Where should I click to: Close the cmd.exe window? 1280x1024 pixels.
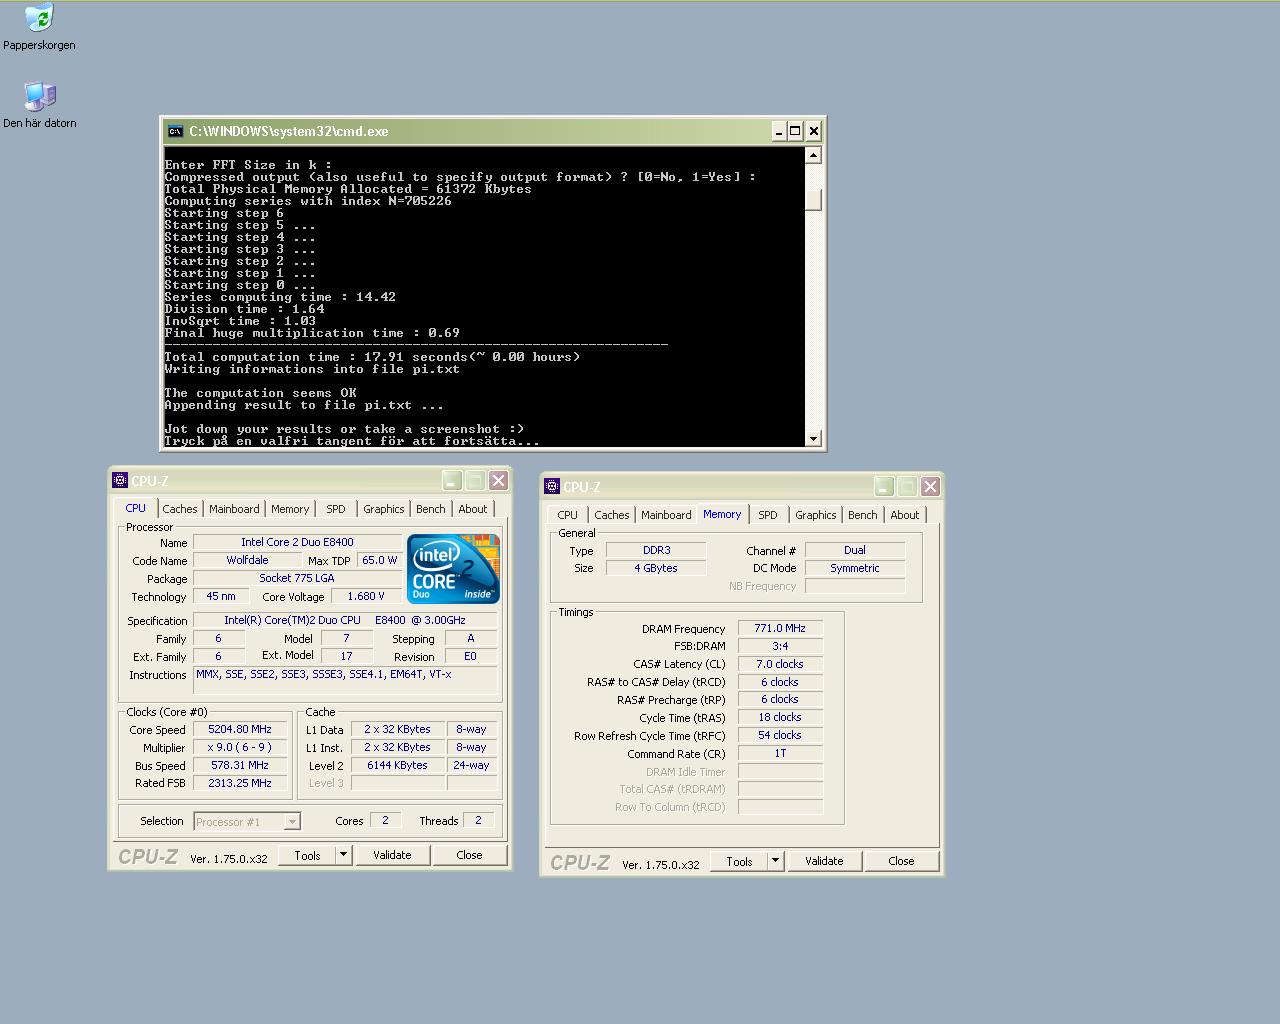click(814, 131)
